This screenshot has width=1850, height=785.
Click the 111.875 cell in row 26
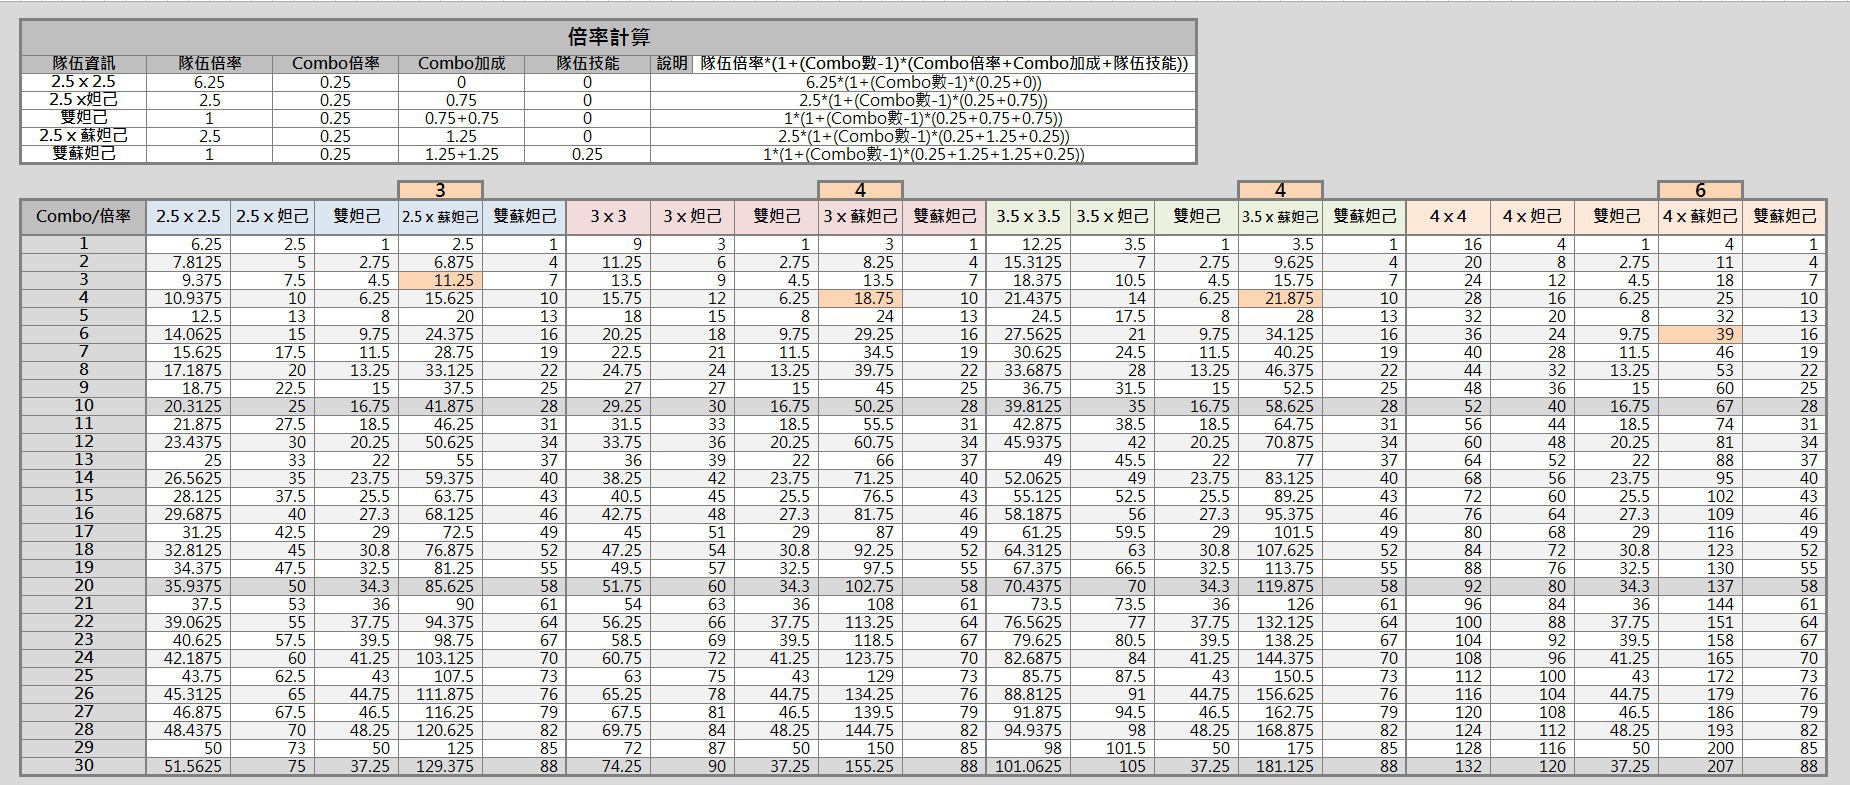coord(440,694)
